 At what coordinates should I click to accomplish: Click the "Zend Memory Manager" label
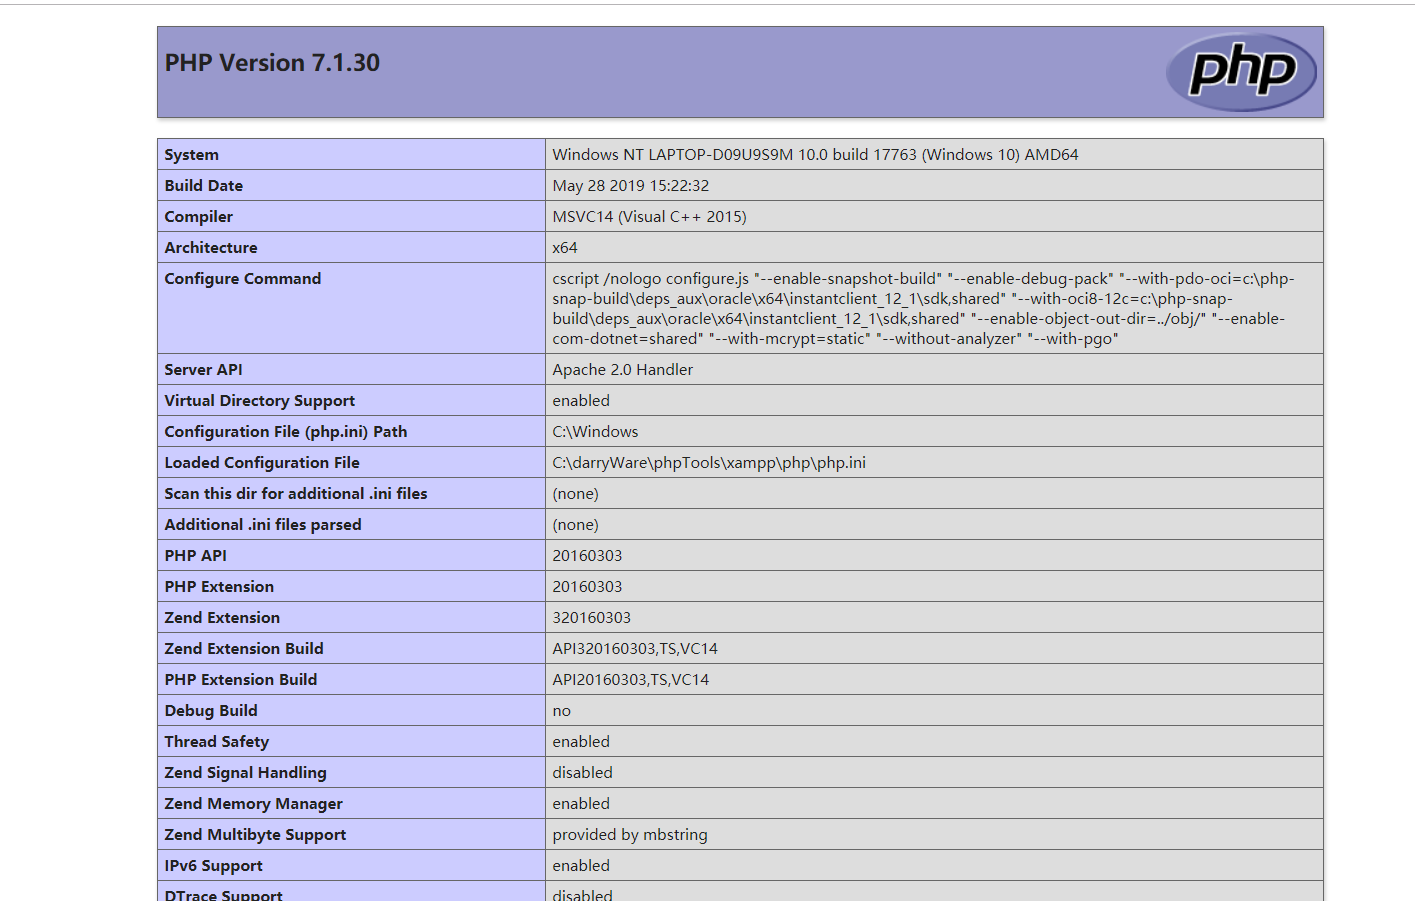254,804
